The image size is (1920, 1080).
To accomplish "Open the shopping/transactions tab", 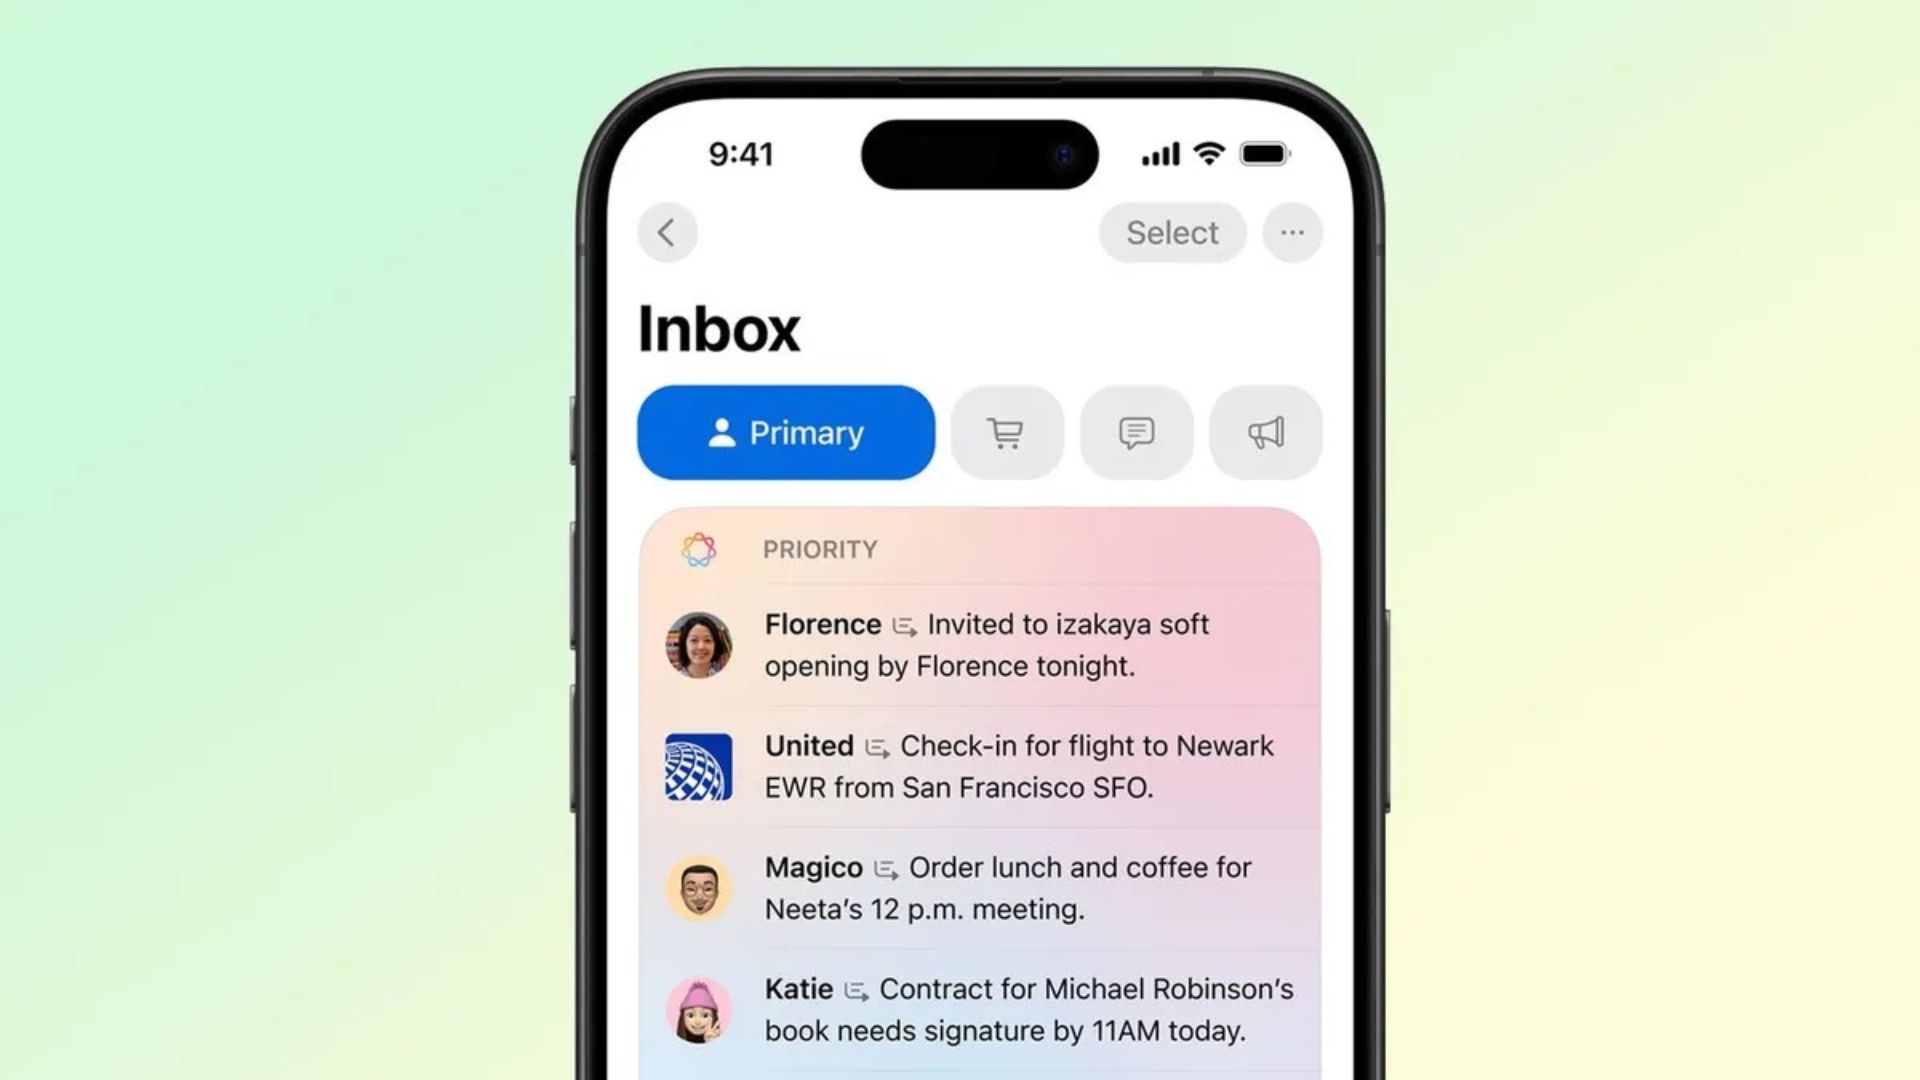I will pyautogui.click(x=1006, y=431).
